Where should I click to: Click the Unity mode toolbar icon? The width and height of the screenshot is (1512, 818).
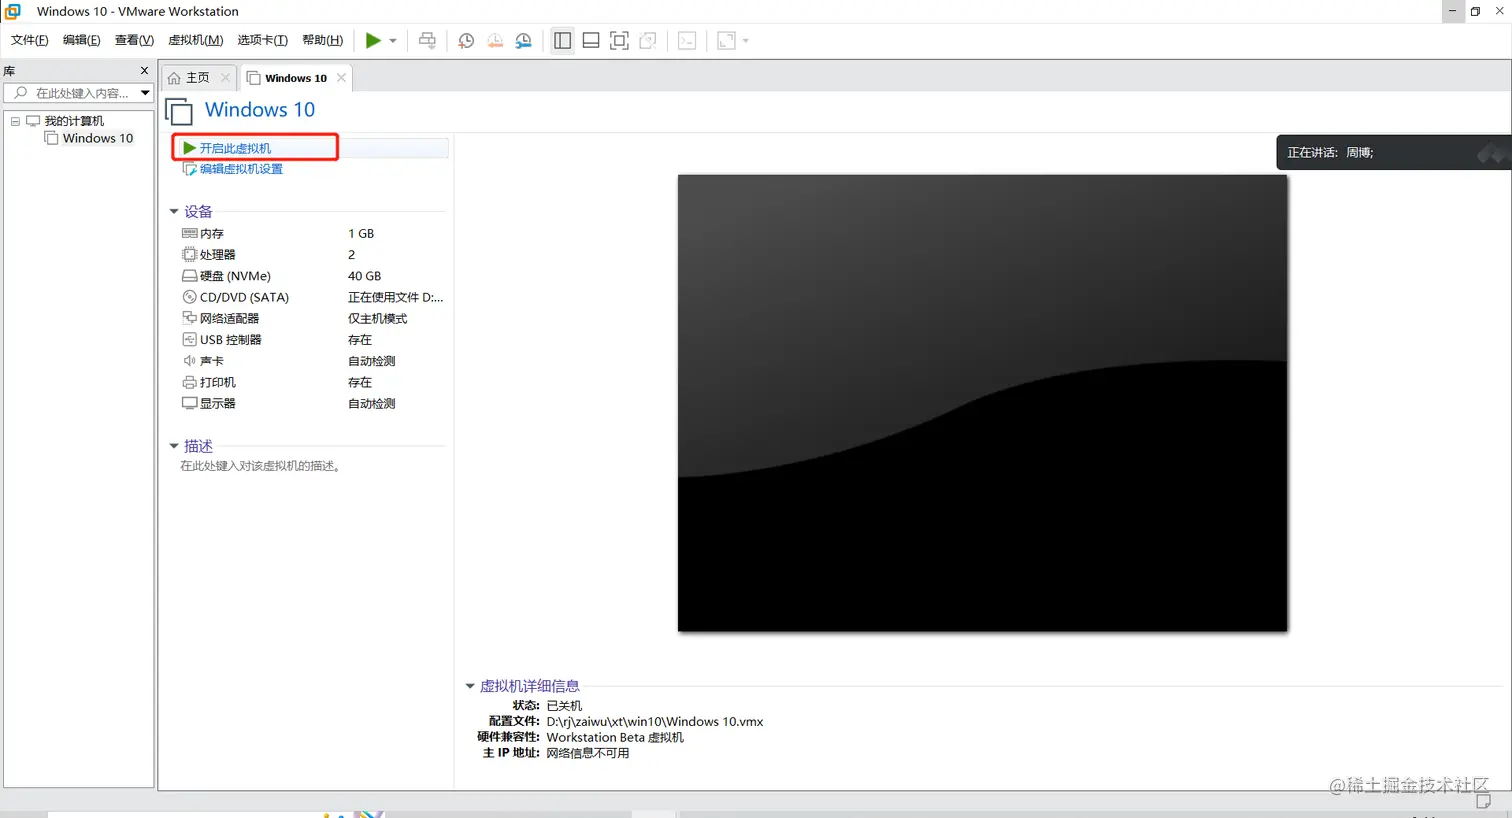[648, 40]
